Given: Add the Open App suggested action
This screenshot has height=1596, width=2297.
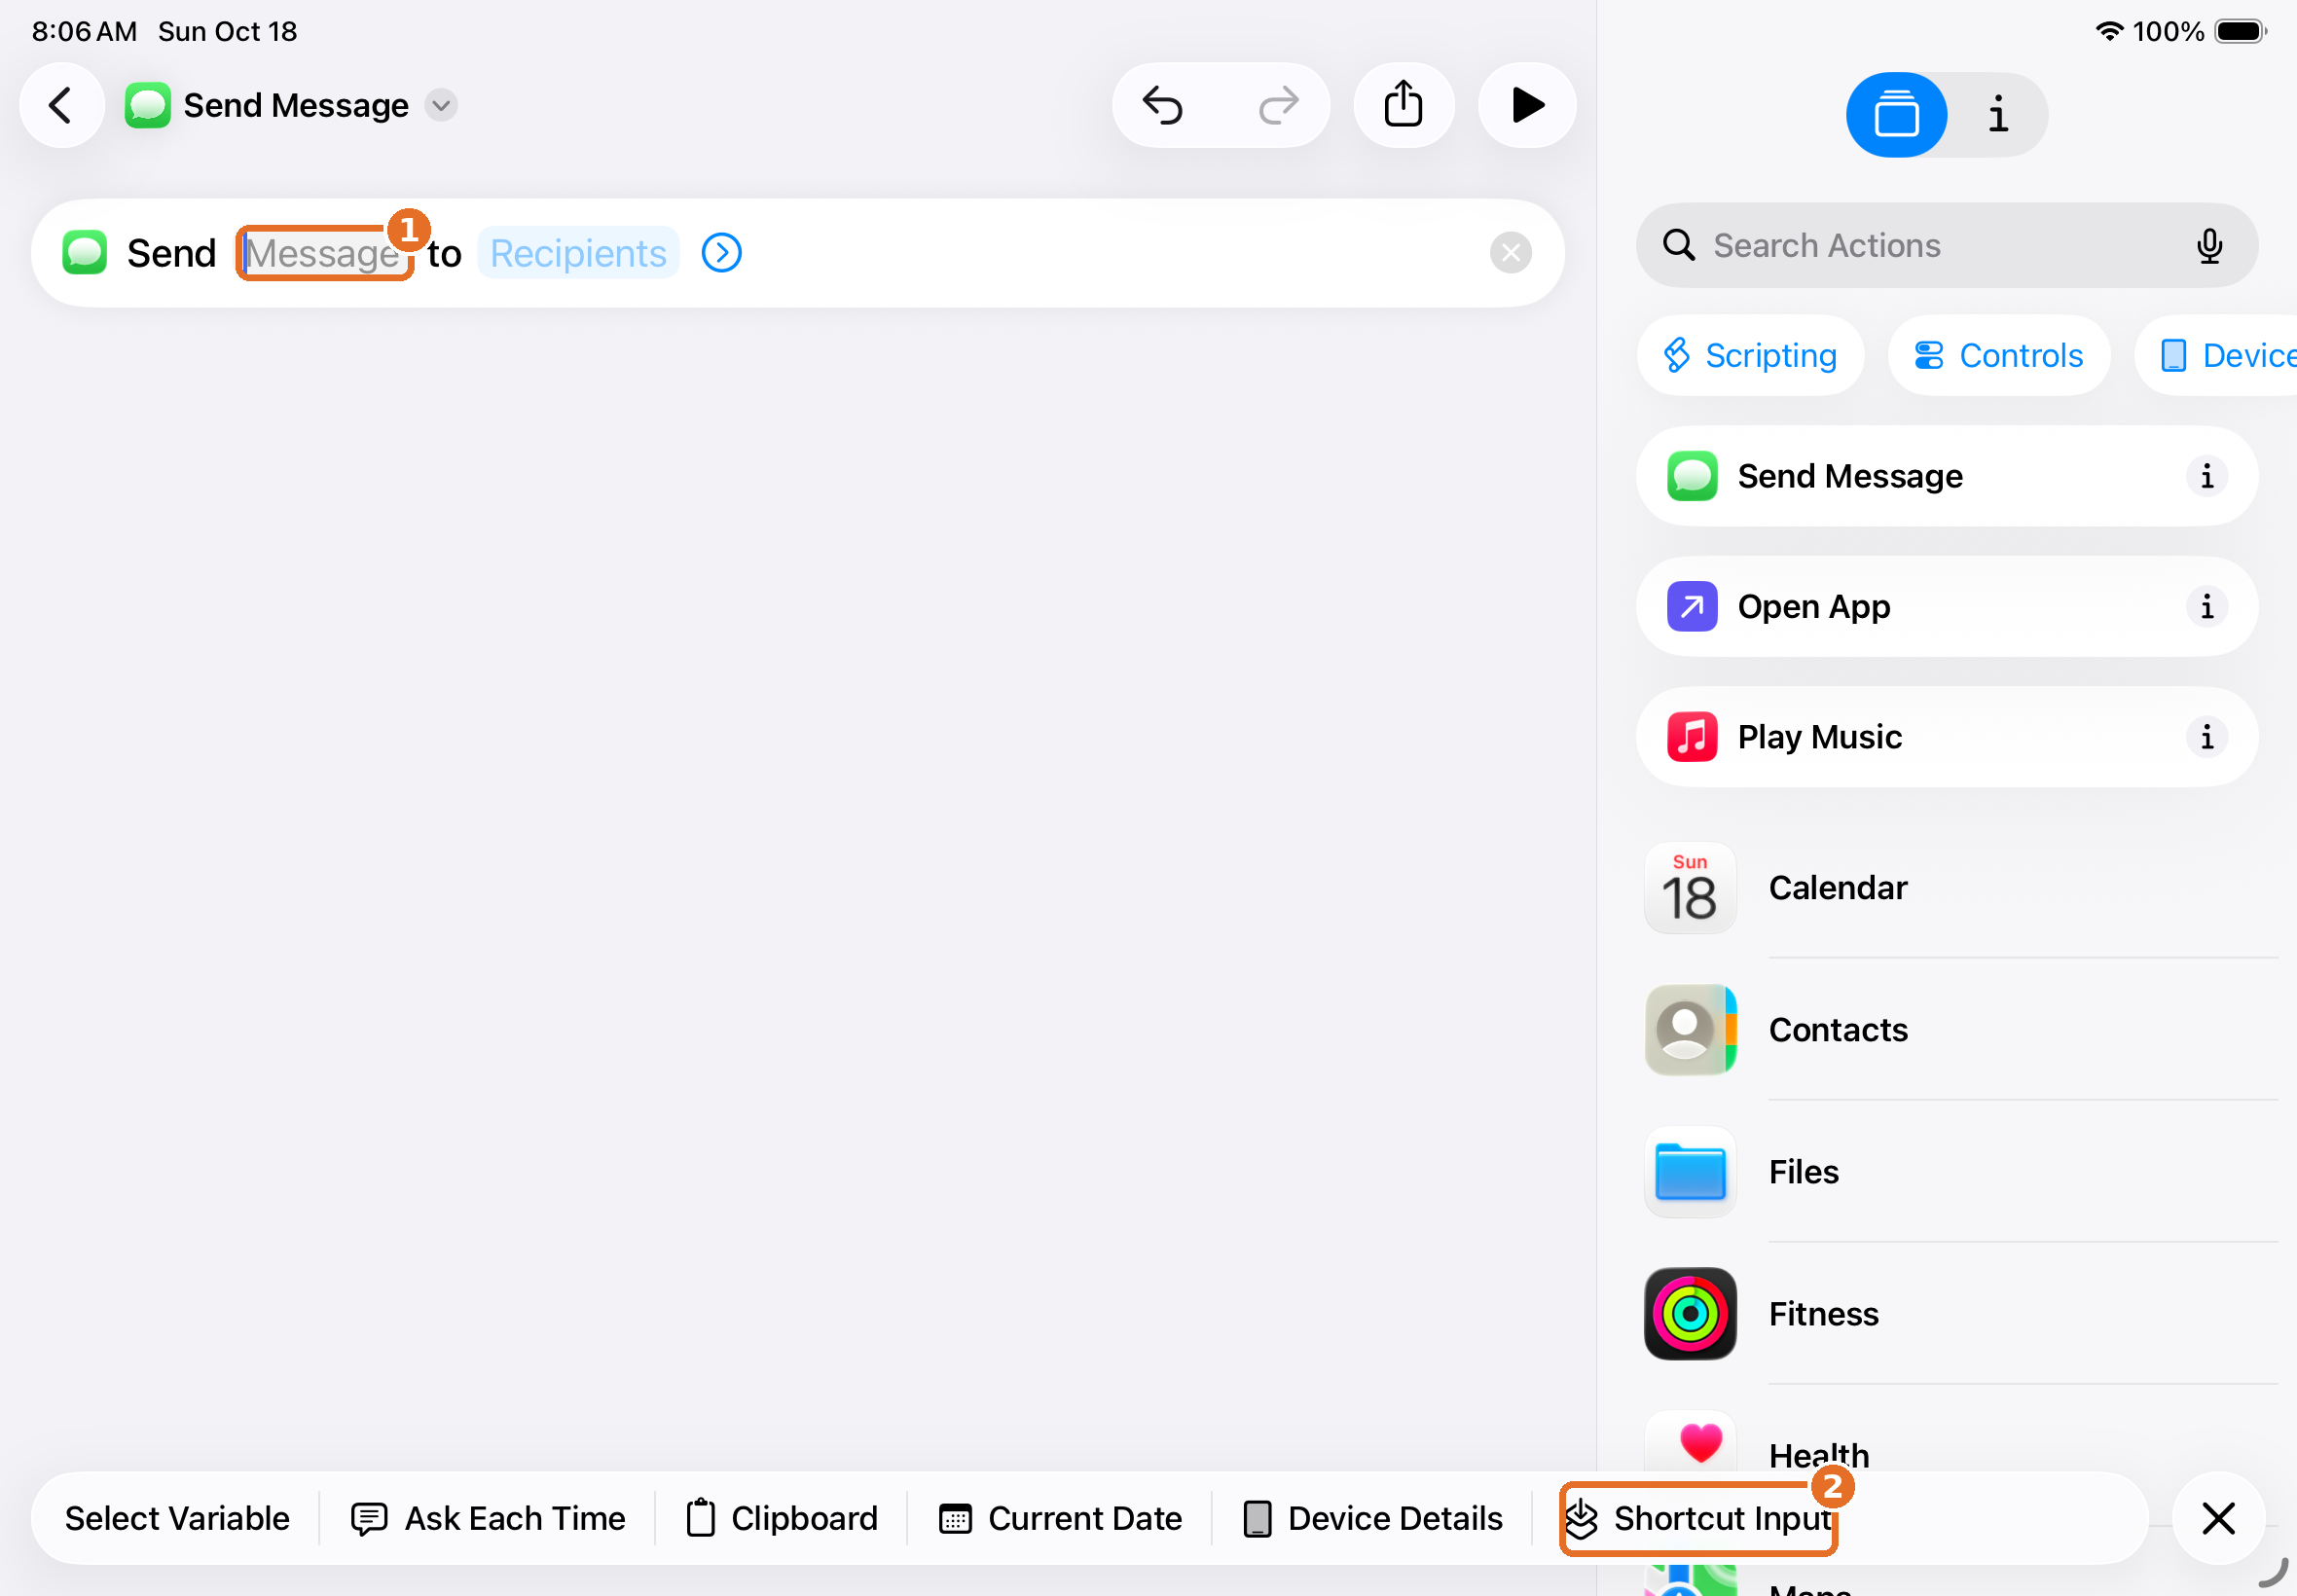Looking at the screenshot, I should (1946, 607).
